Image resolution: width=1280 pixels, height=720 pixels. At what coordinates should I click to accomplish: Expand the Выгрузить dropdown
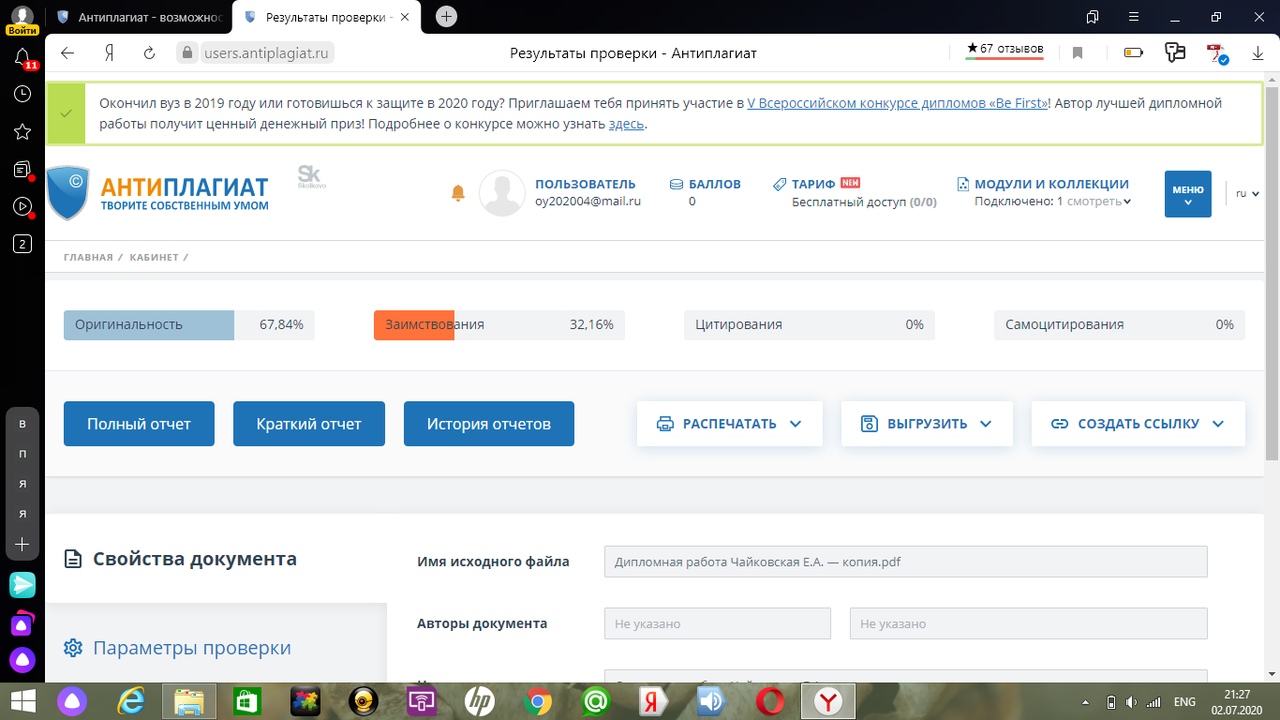click(926, 424)
